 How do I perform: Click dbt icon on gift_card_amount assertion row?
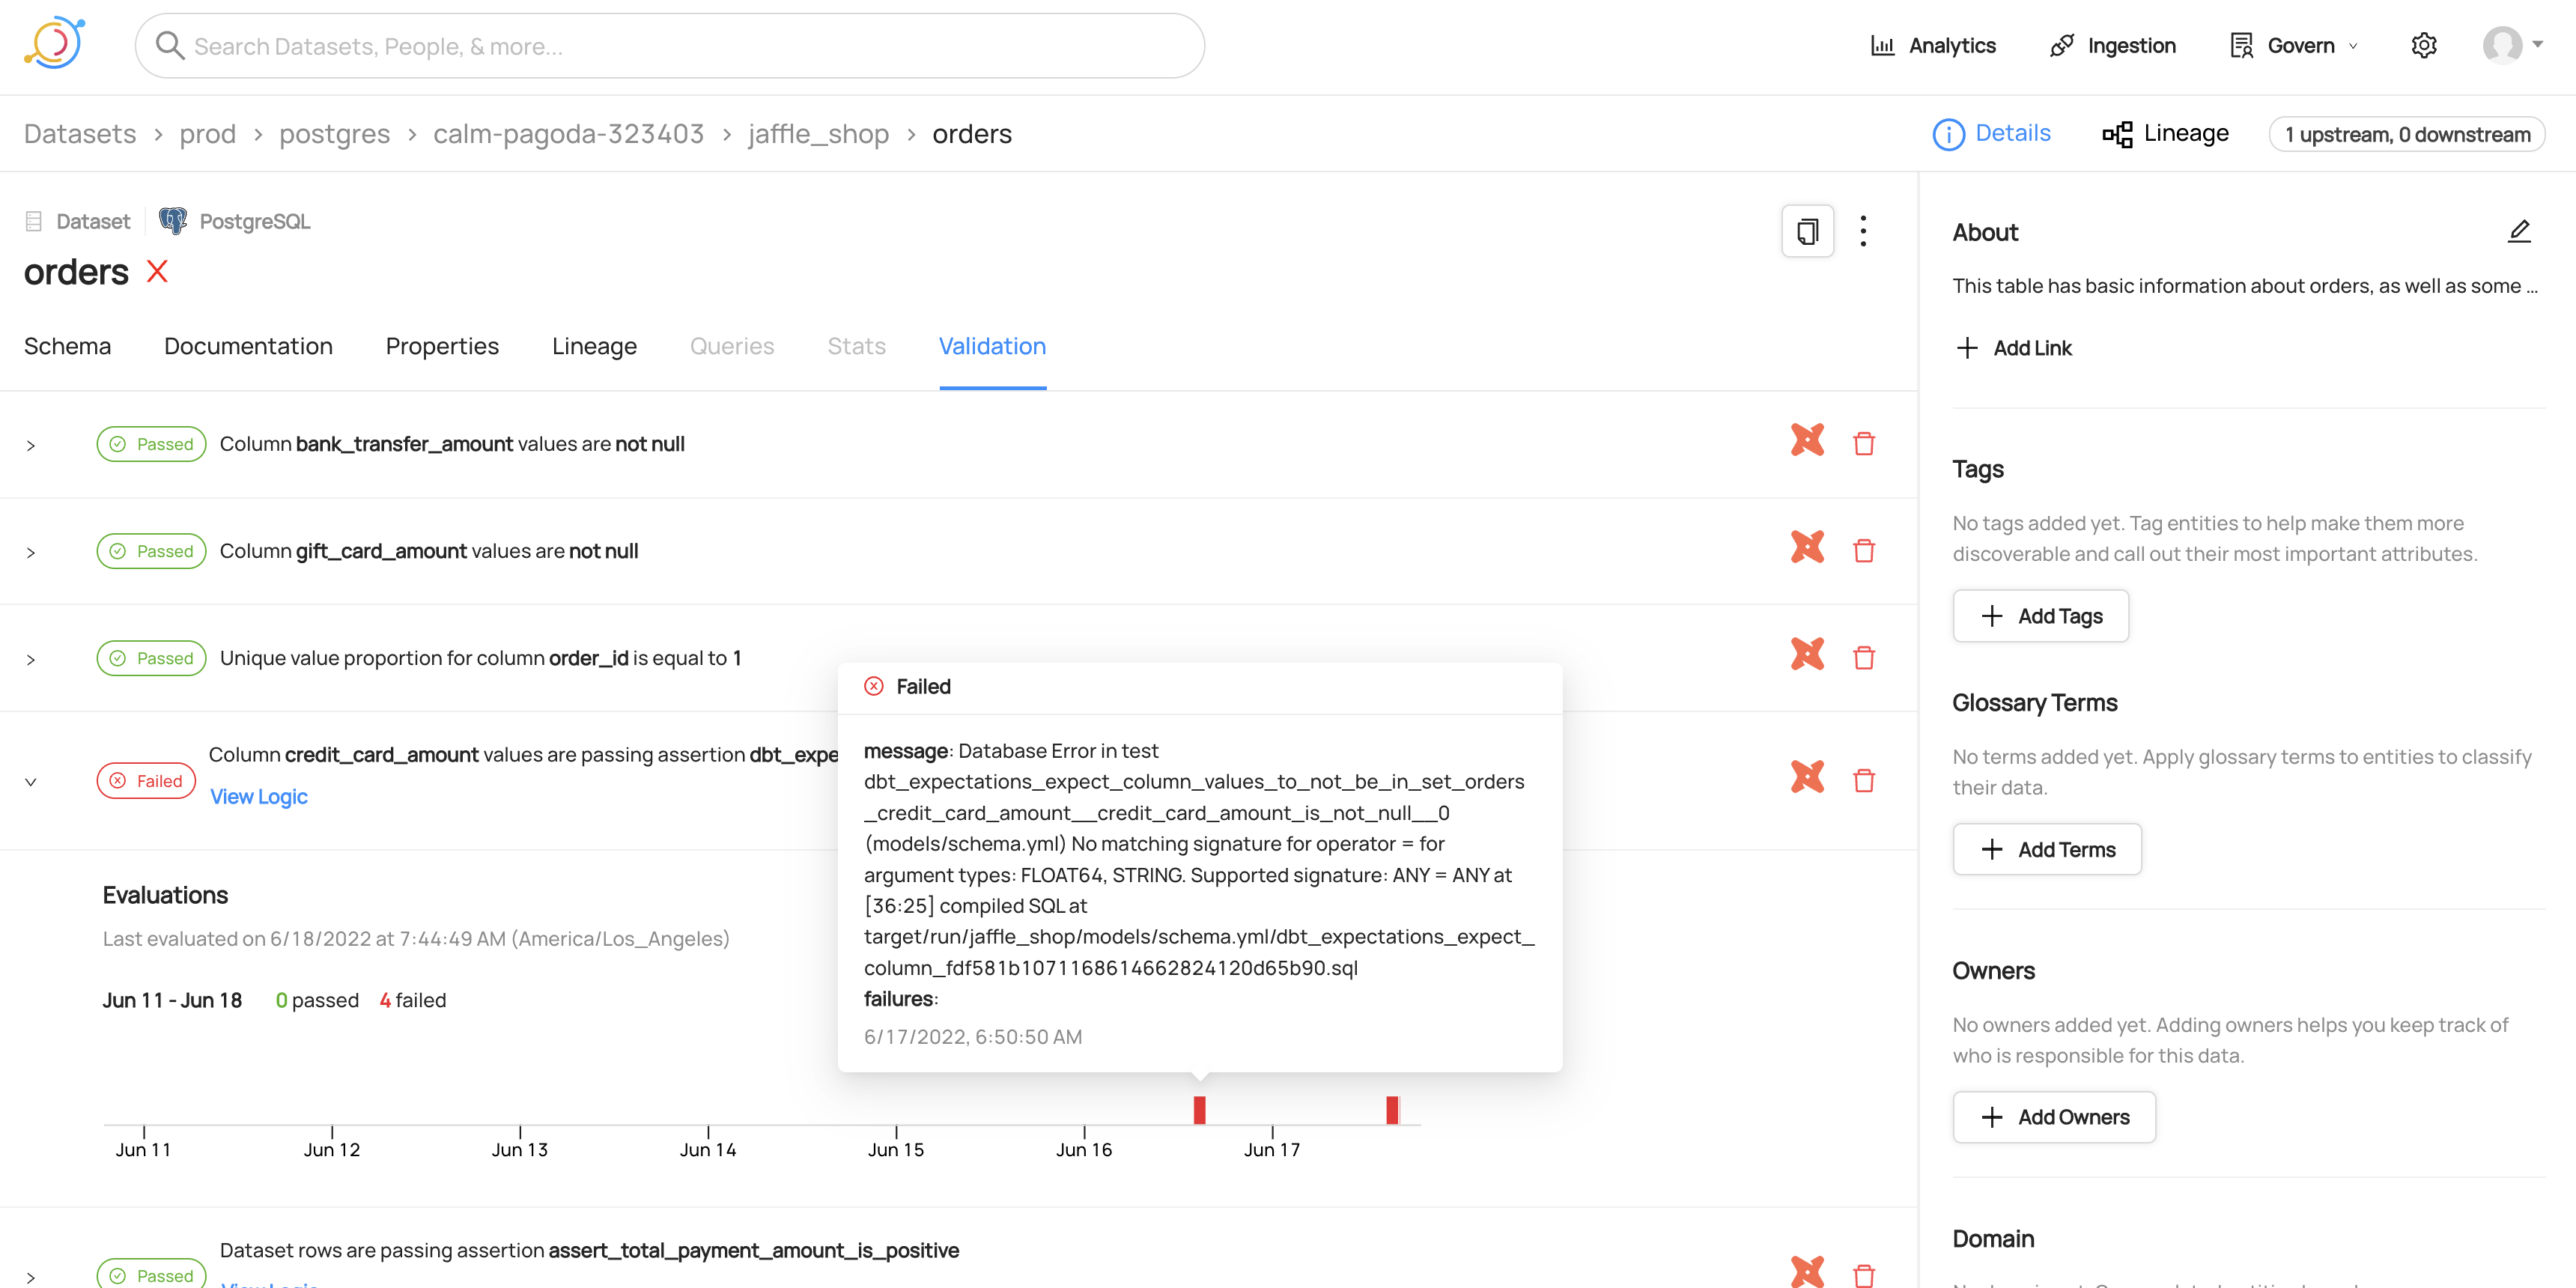point(1807,548)
